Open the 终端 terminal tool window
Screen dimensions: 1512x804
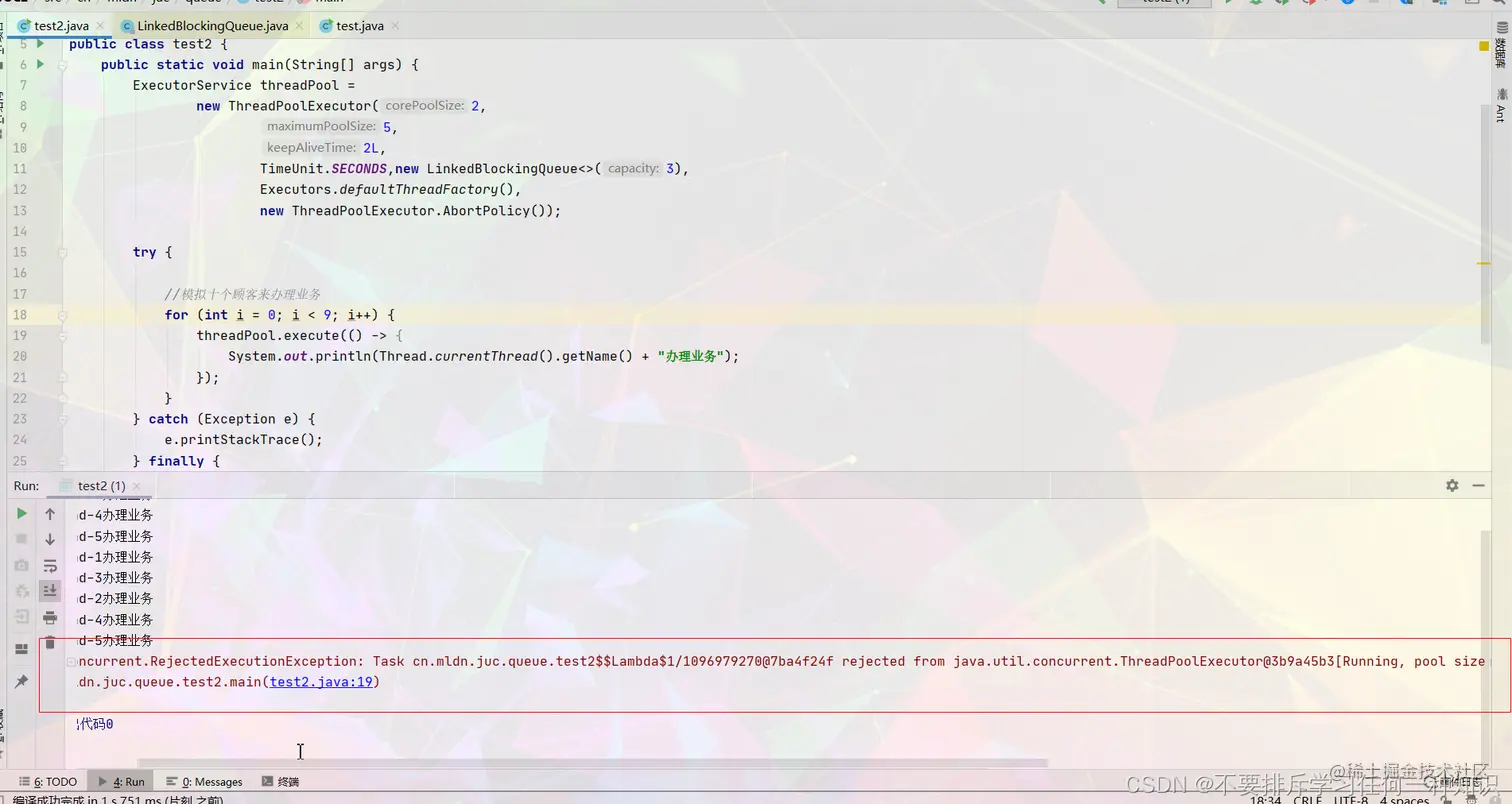281,782
